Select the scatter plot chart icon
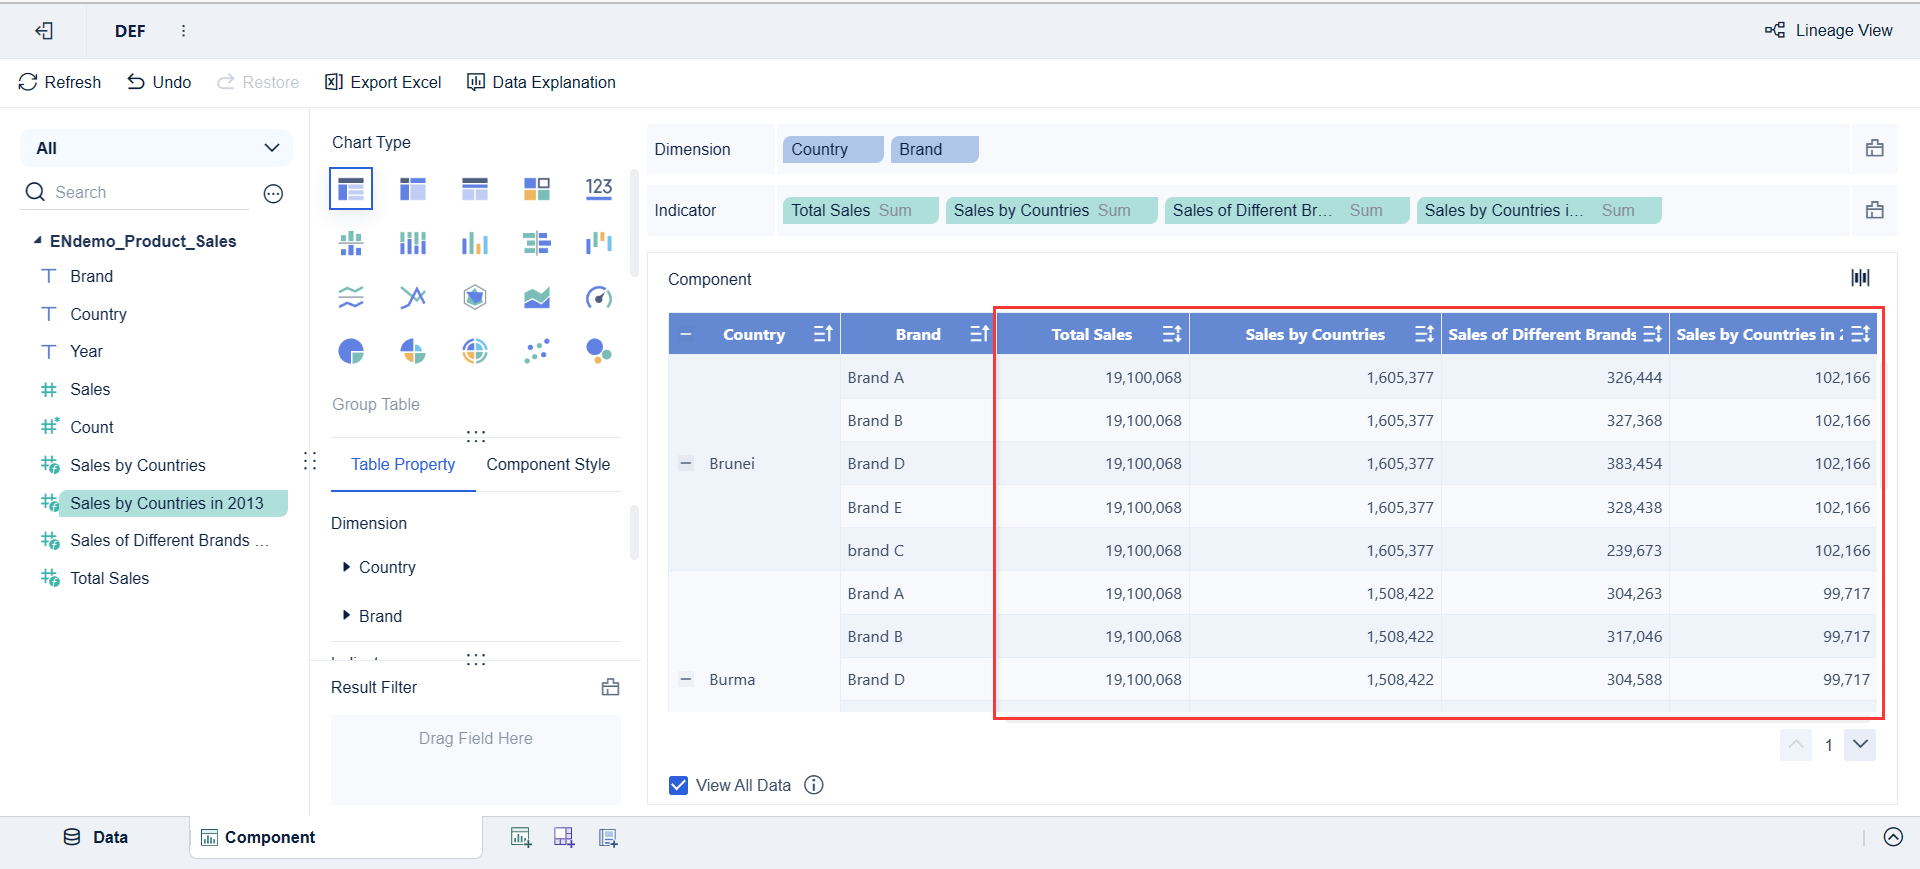The image size is (1920, 869). pyautogui.click(x=536, y=351)
